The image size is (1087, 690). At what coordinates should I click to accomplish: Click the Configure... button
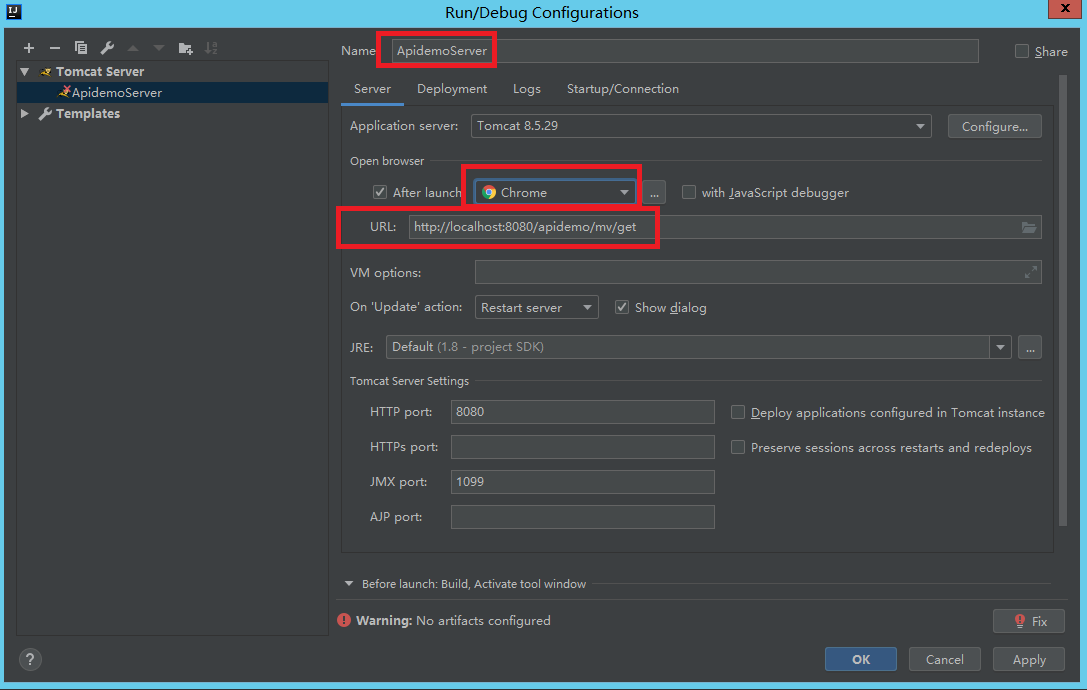point(995,126)
